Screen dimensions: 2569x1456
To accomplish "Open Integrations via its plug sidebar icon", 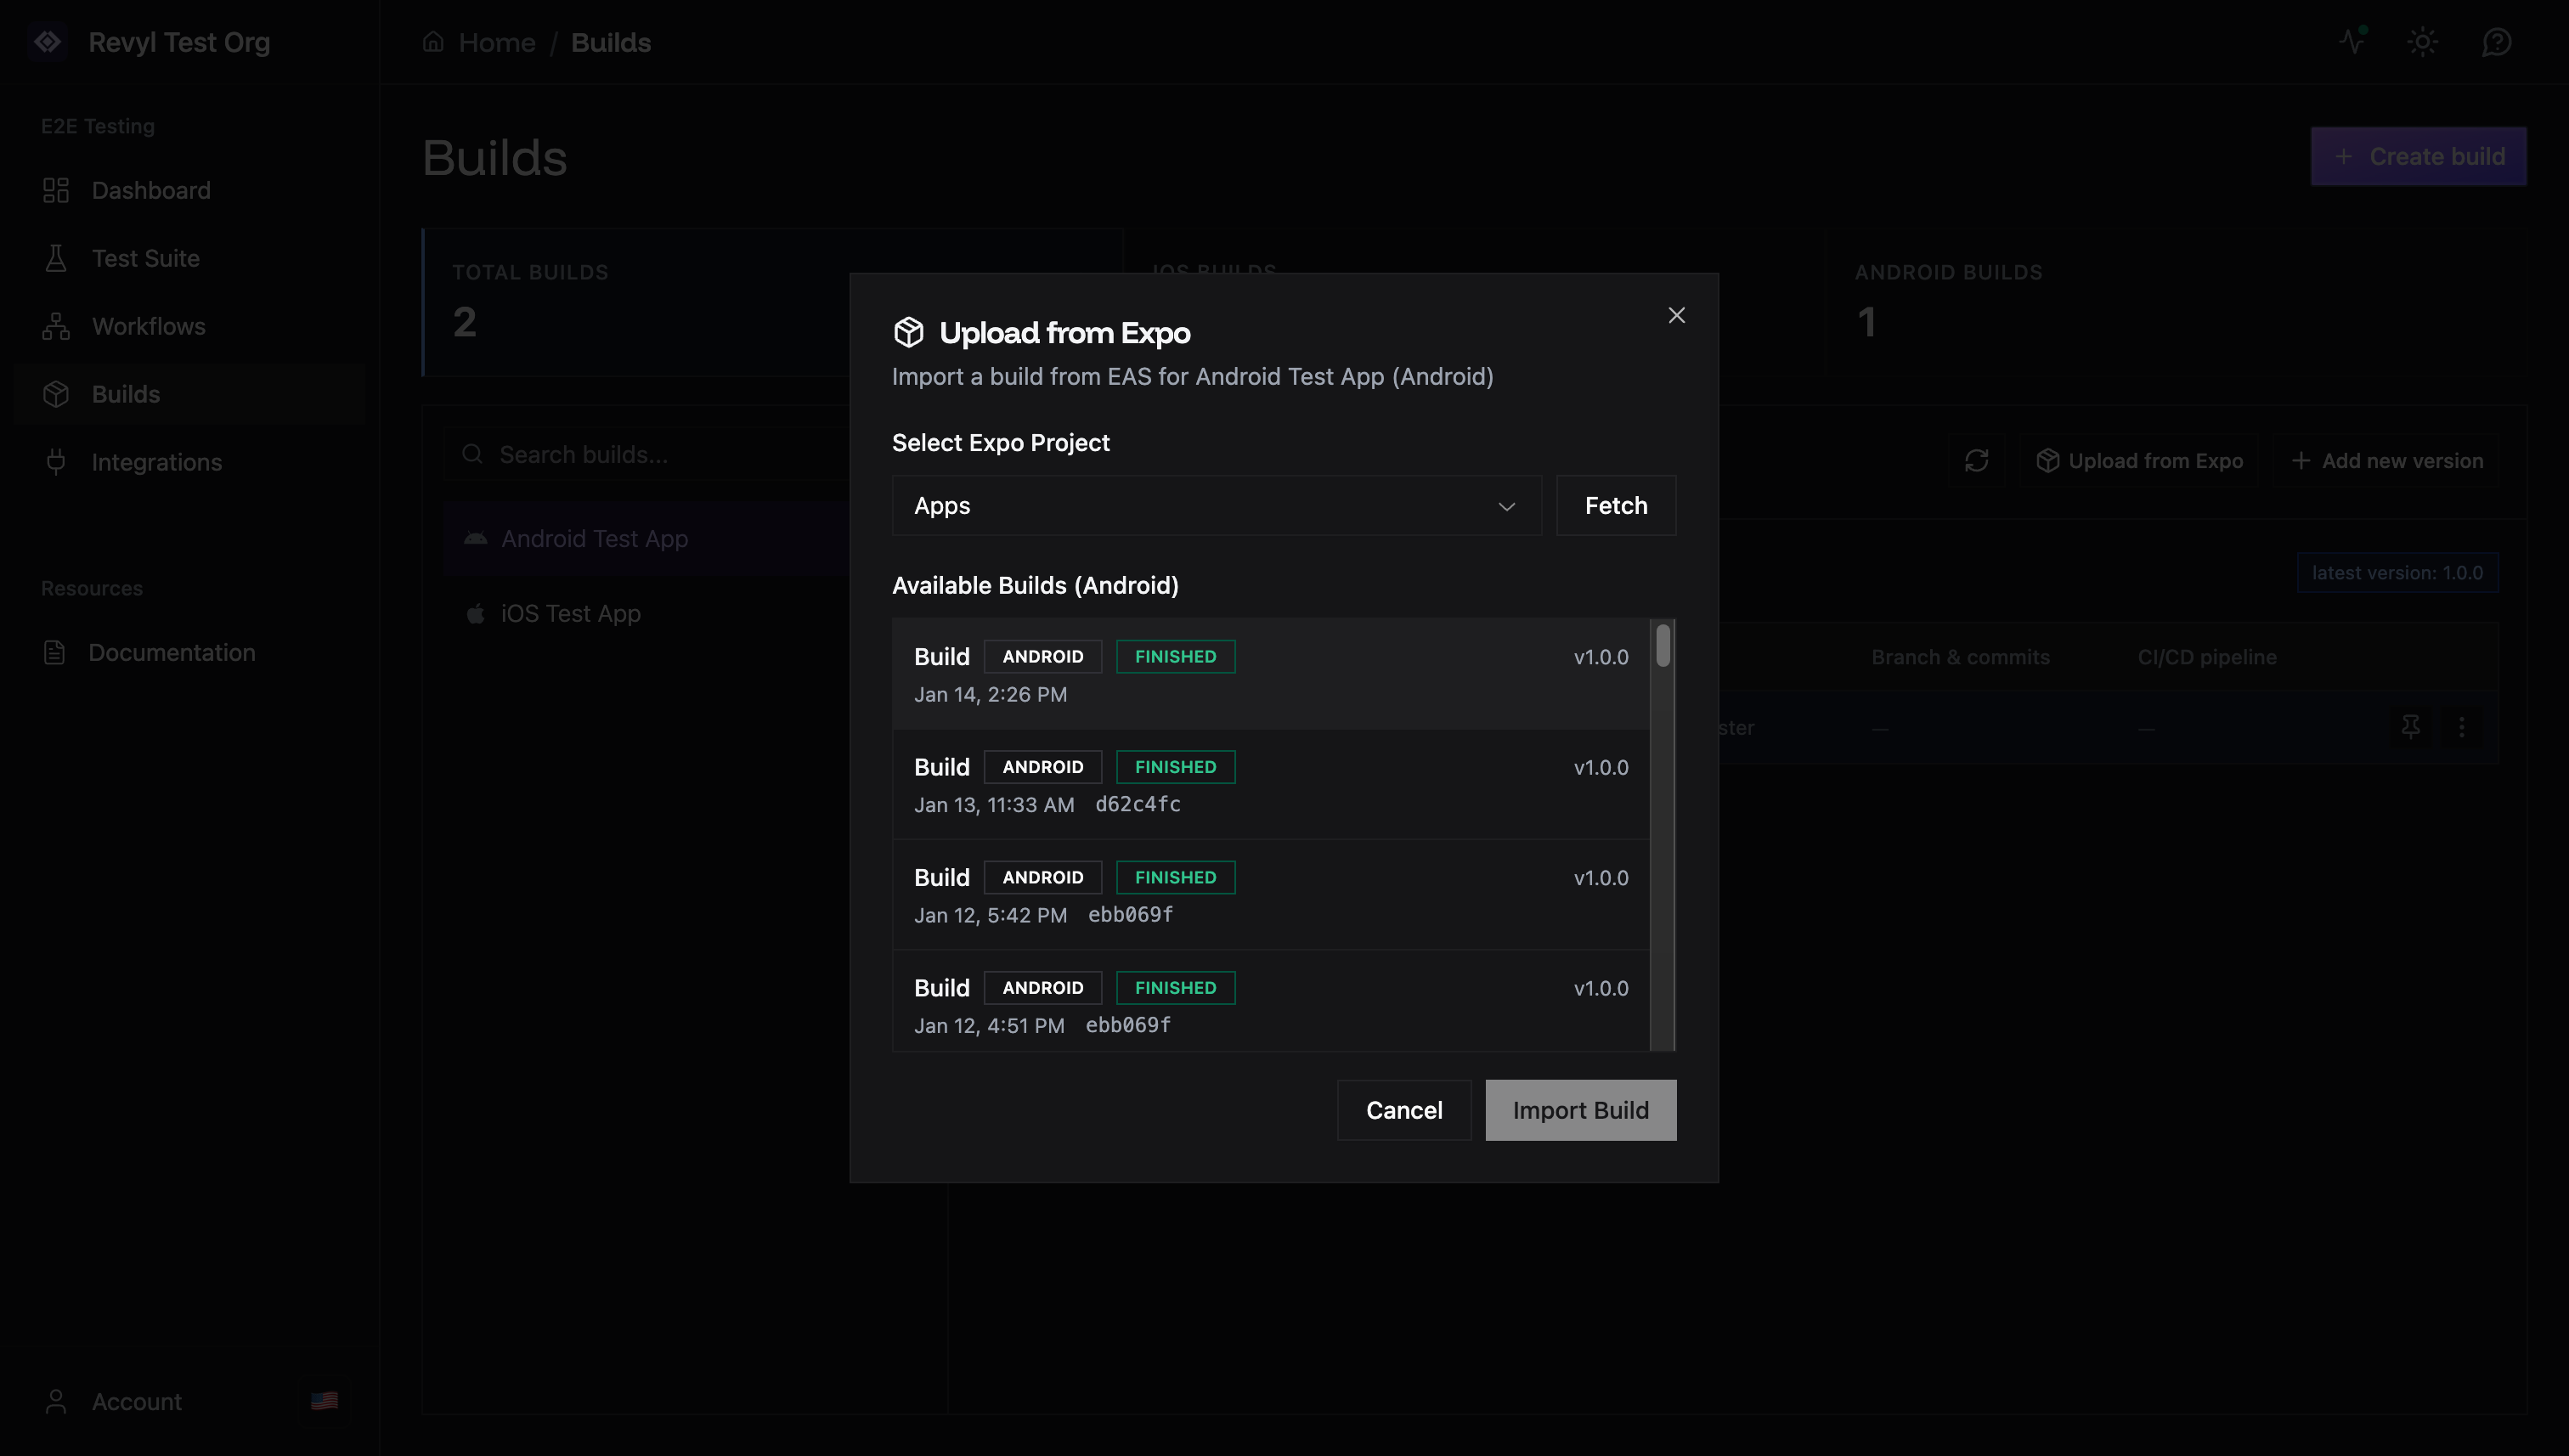I will tap(56, 461).
